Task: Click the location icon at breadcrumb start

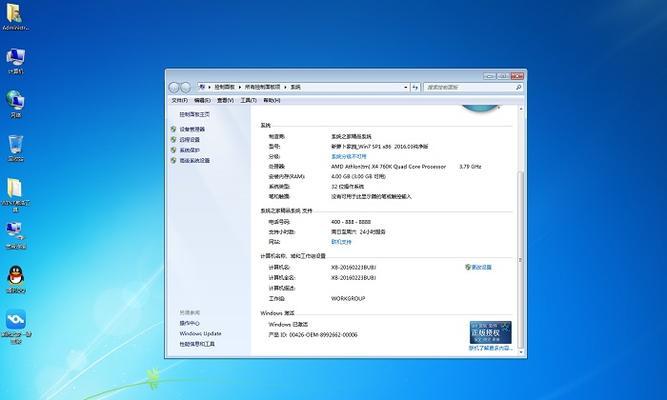Action: click(202, 87)
